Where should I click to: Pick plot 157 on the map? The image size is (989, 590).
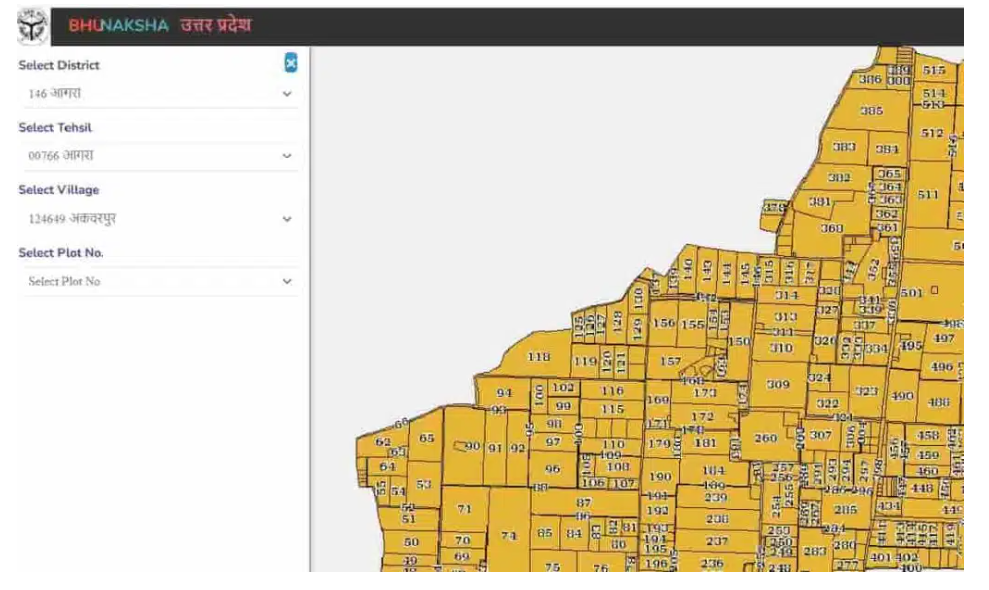(x=671, y=362)
